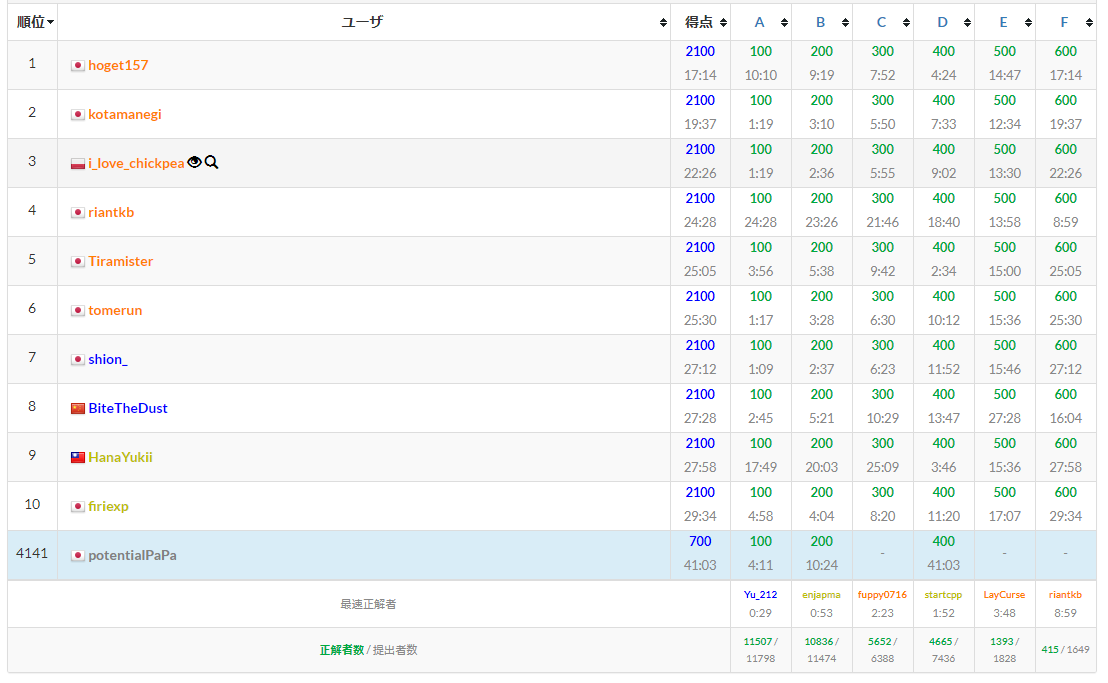1108x683 pixels.
Task: Open problem D link in header
Action: [x=942, y=23]
